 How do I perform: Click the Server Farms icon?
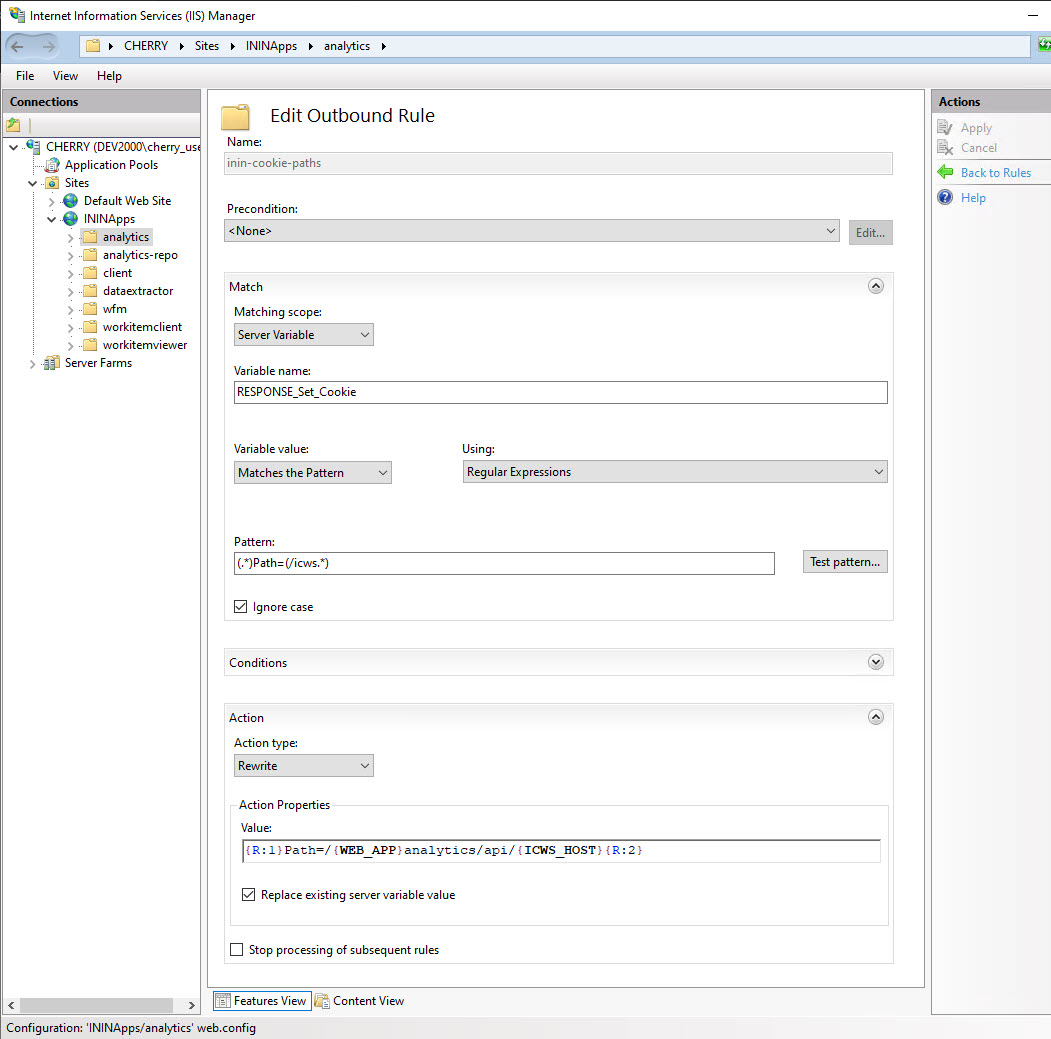[51, 363]
